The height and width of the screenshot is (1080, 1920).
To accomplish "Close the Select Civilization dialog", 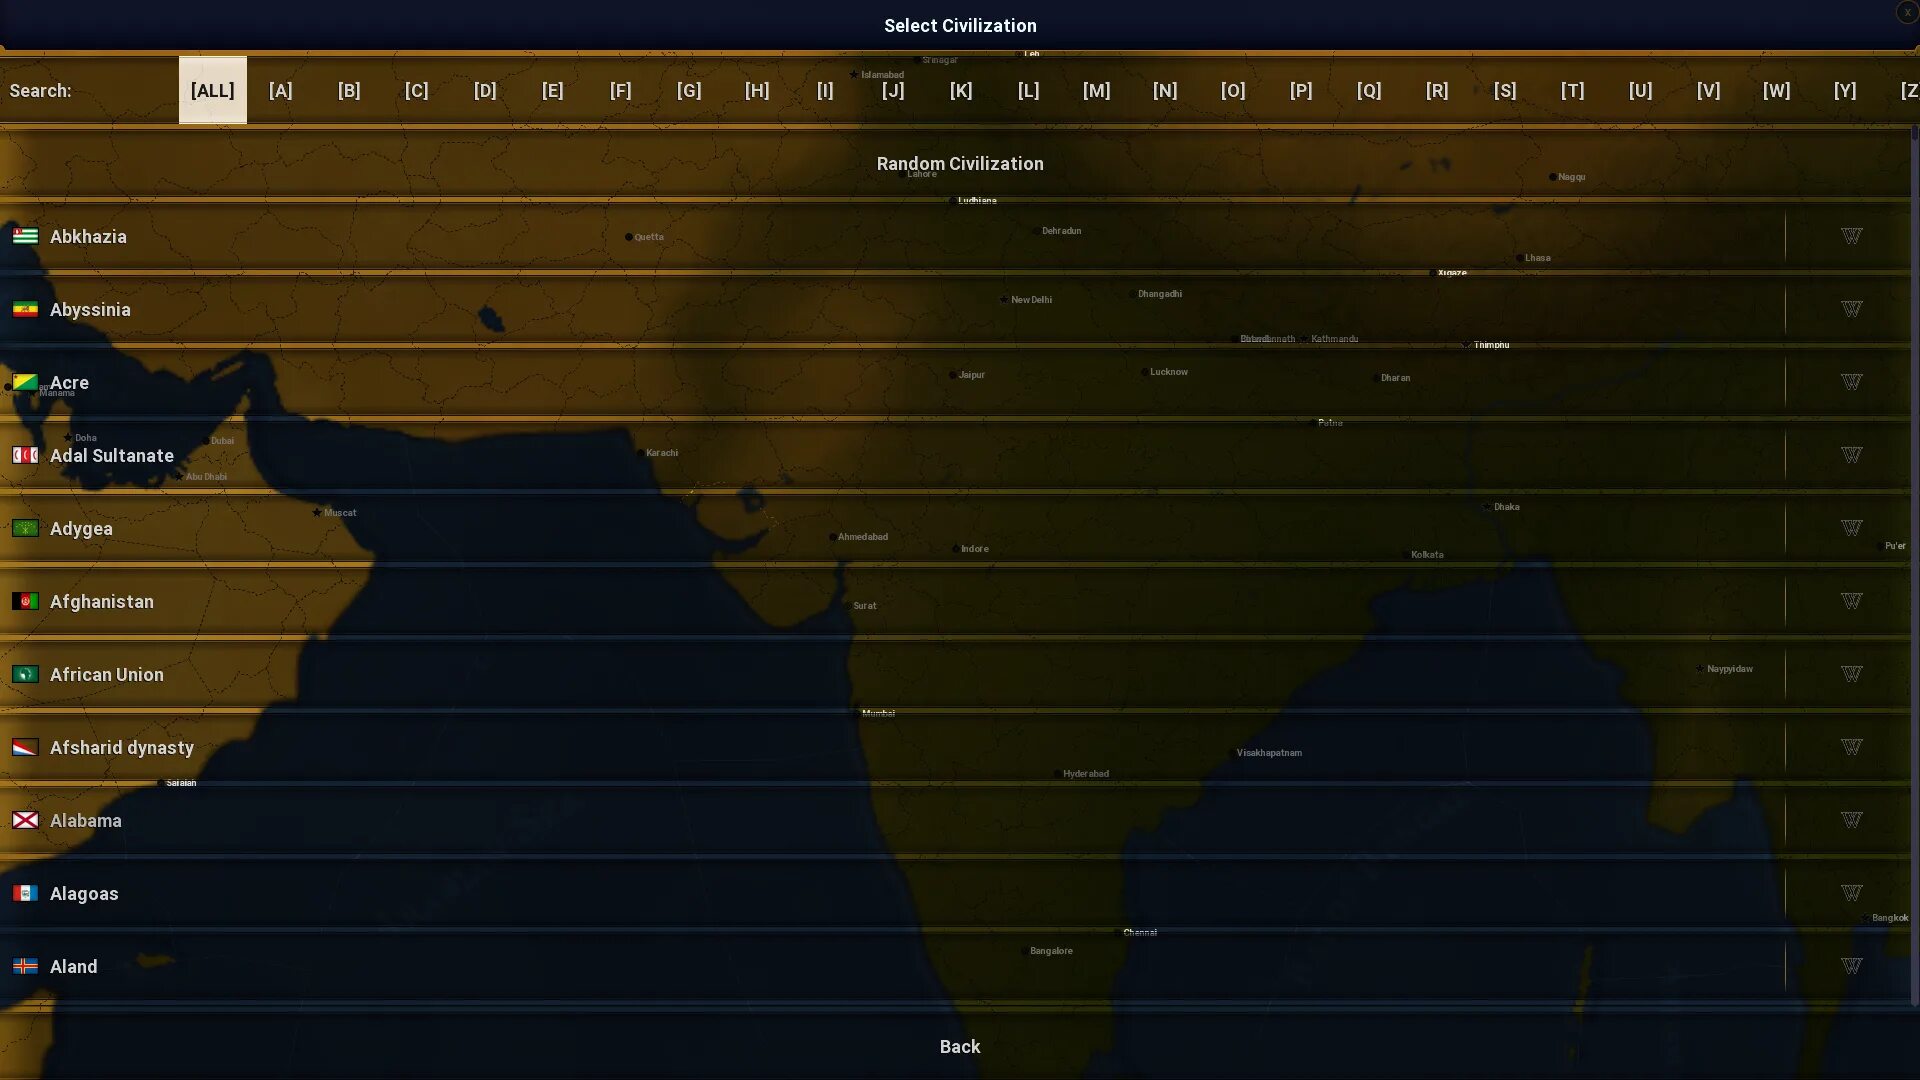I will click(1907, 12).
